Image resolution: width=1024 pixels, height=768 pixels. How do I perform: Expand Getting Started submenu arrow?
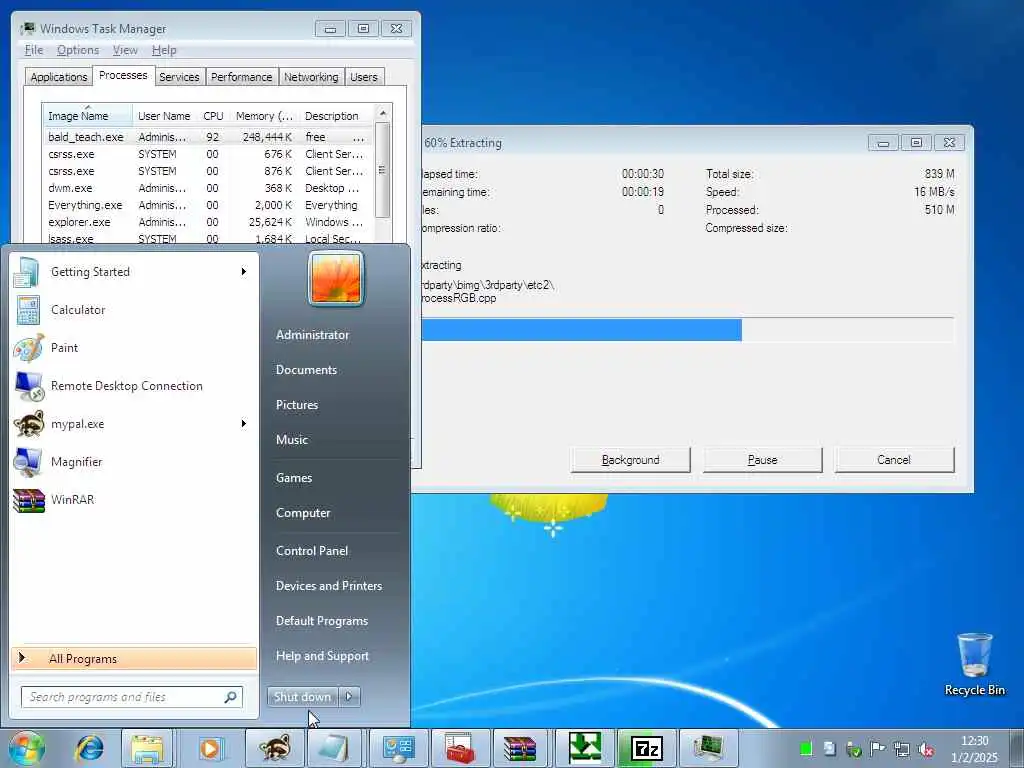pyautogui.click(x=244, y=272)
